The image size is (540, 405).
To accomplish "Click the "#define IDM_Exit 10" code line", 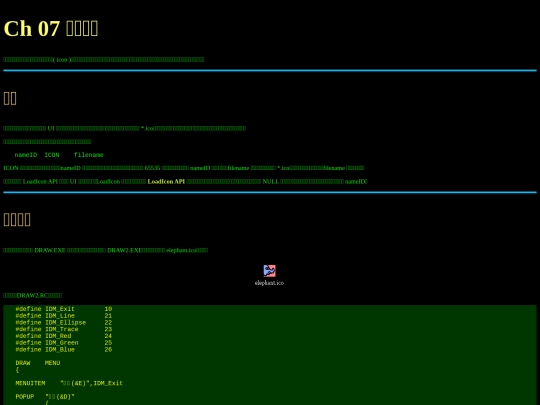I will click(64, 309).
